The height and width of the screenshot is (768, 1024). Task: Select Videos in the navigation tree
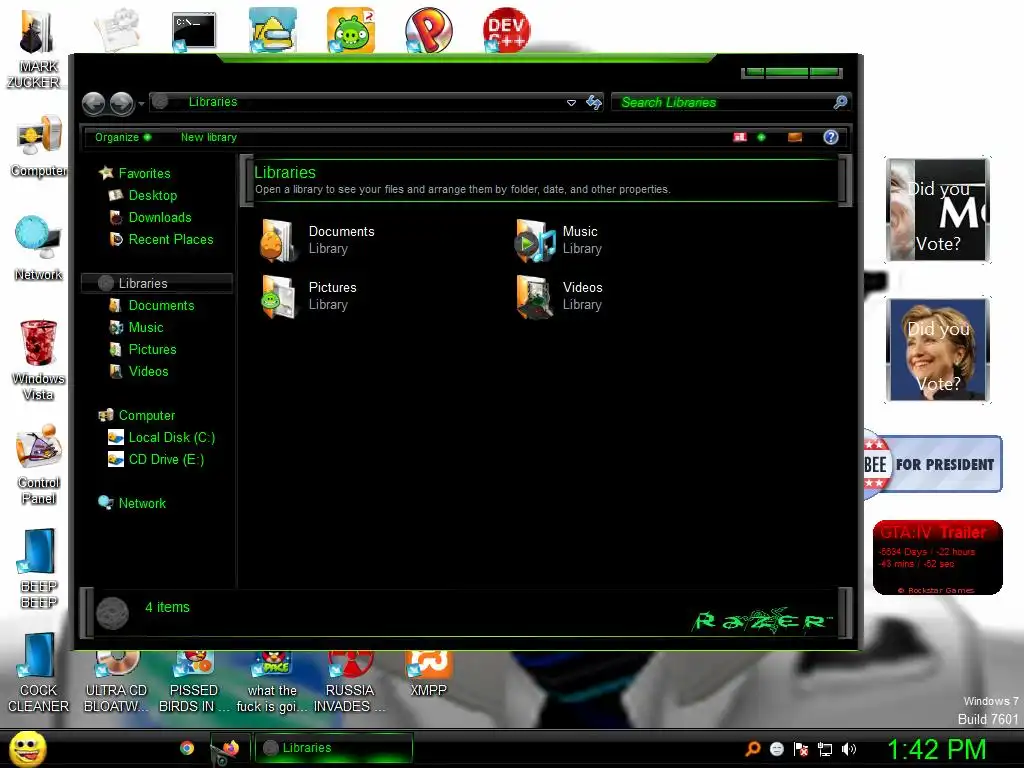(x=138, y=372)
